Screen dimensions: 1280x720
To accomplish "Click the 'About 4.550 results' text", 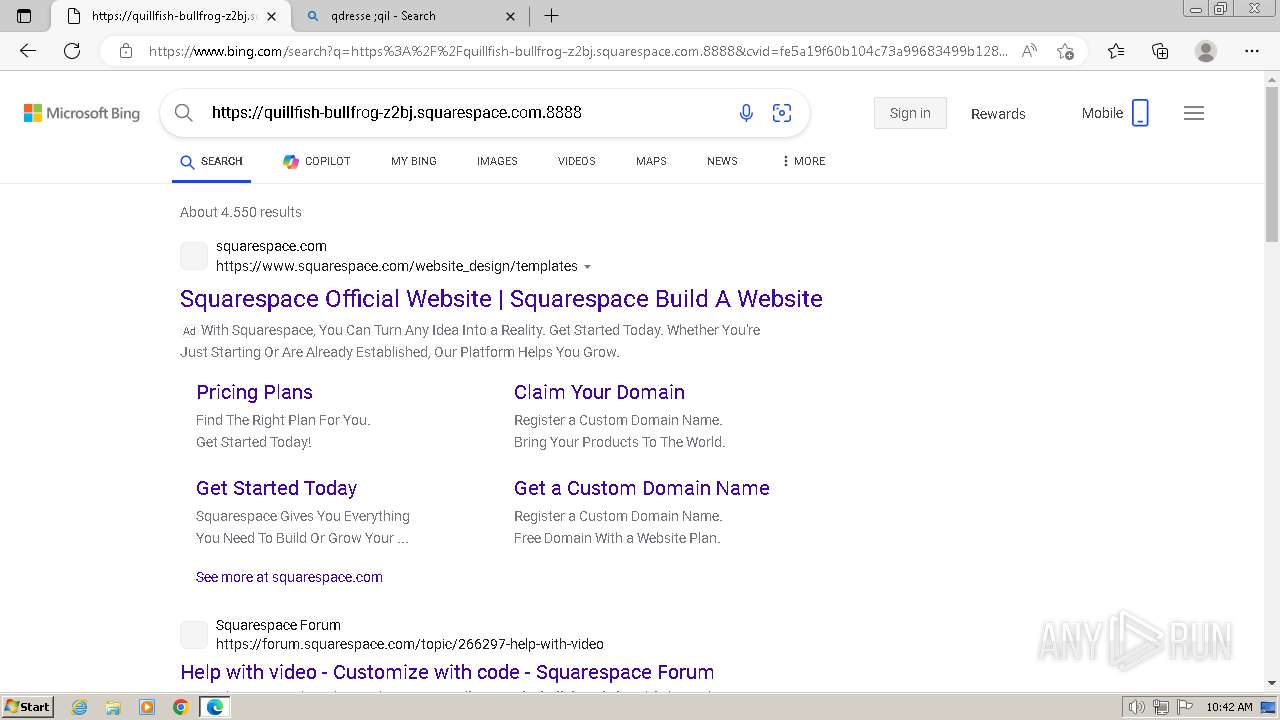I will tap(241, 212).
